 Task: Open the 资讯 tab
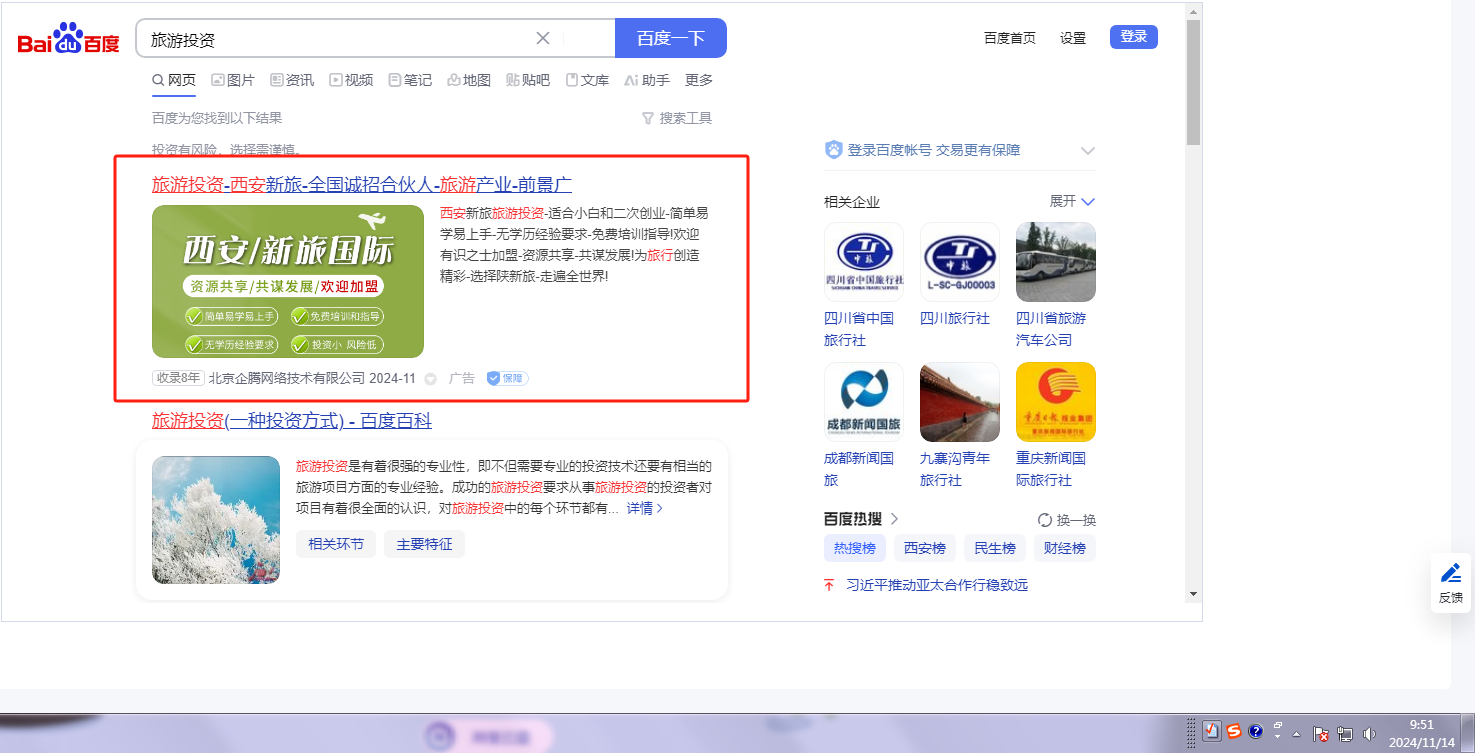click(292, 80)
